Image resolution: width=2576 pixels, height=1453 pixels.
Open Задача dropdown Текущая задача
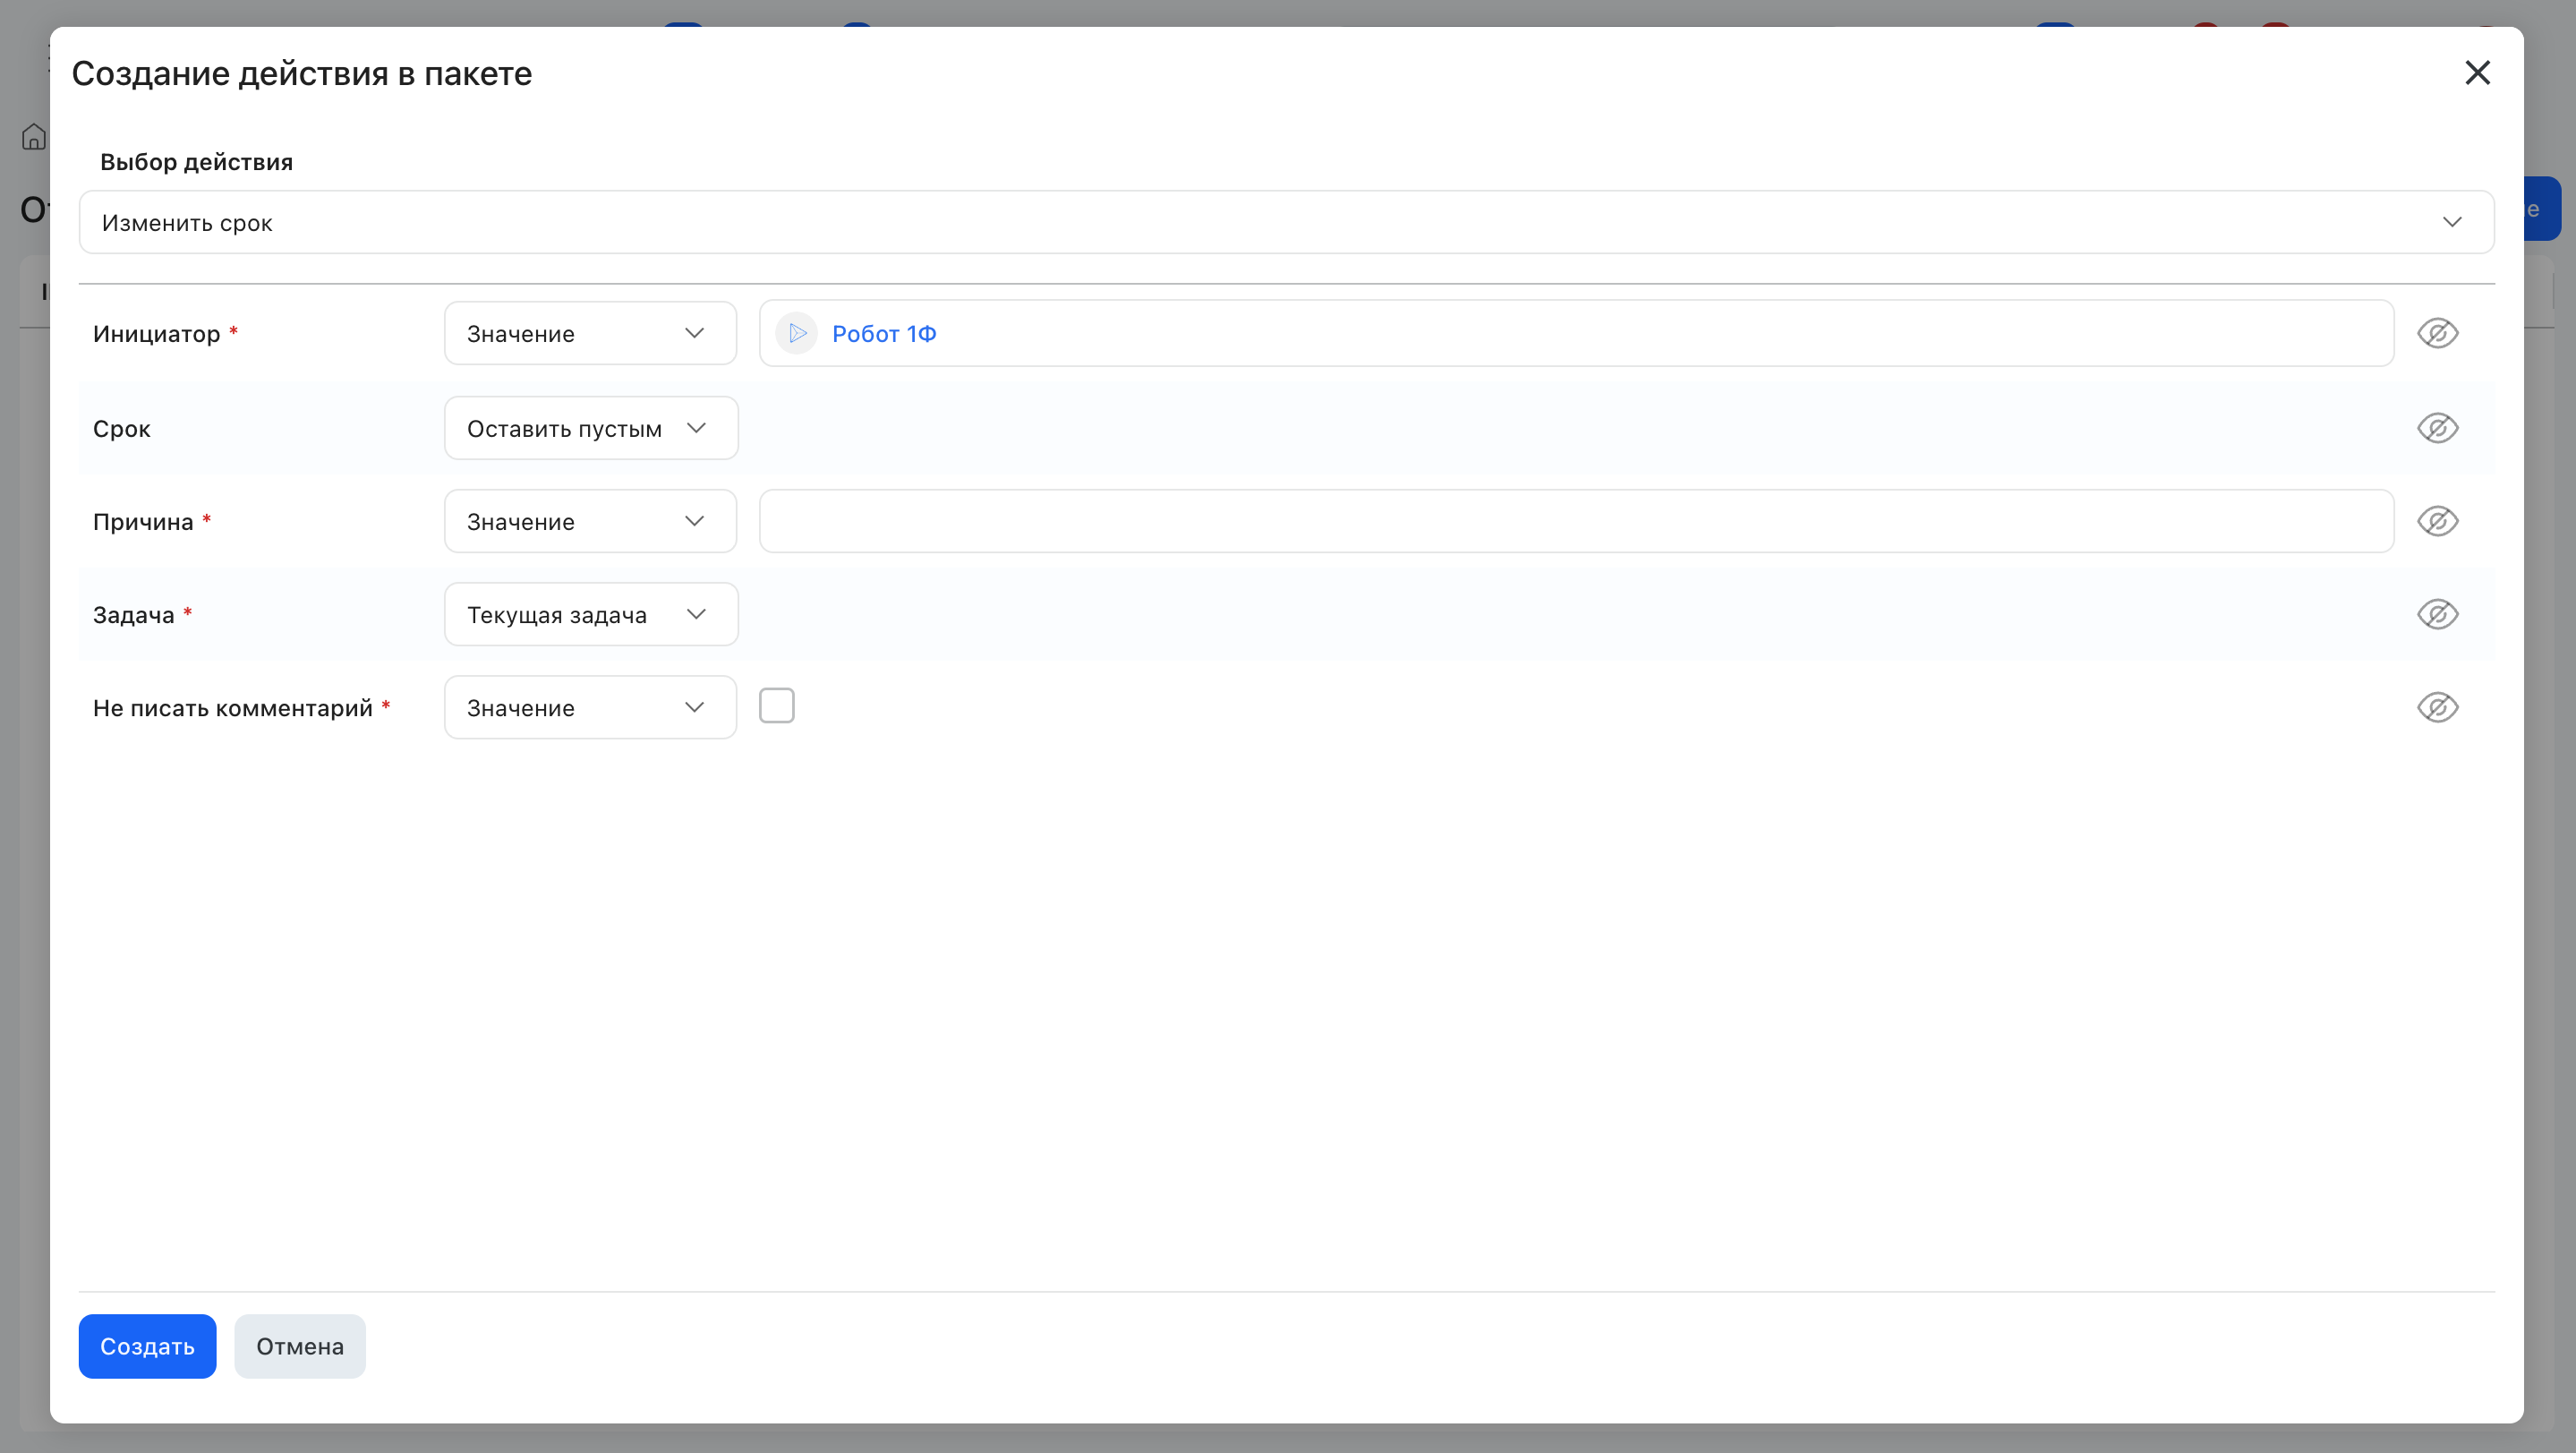coord(591,614)
